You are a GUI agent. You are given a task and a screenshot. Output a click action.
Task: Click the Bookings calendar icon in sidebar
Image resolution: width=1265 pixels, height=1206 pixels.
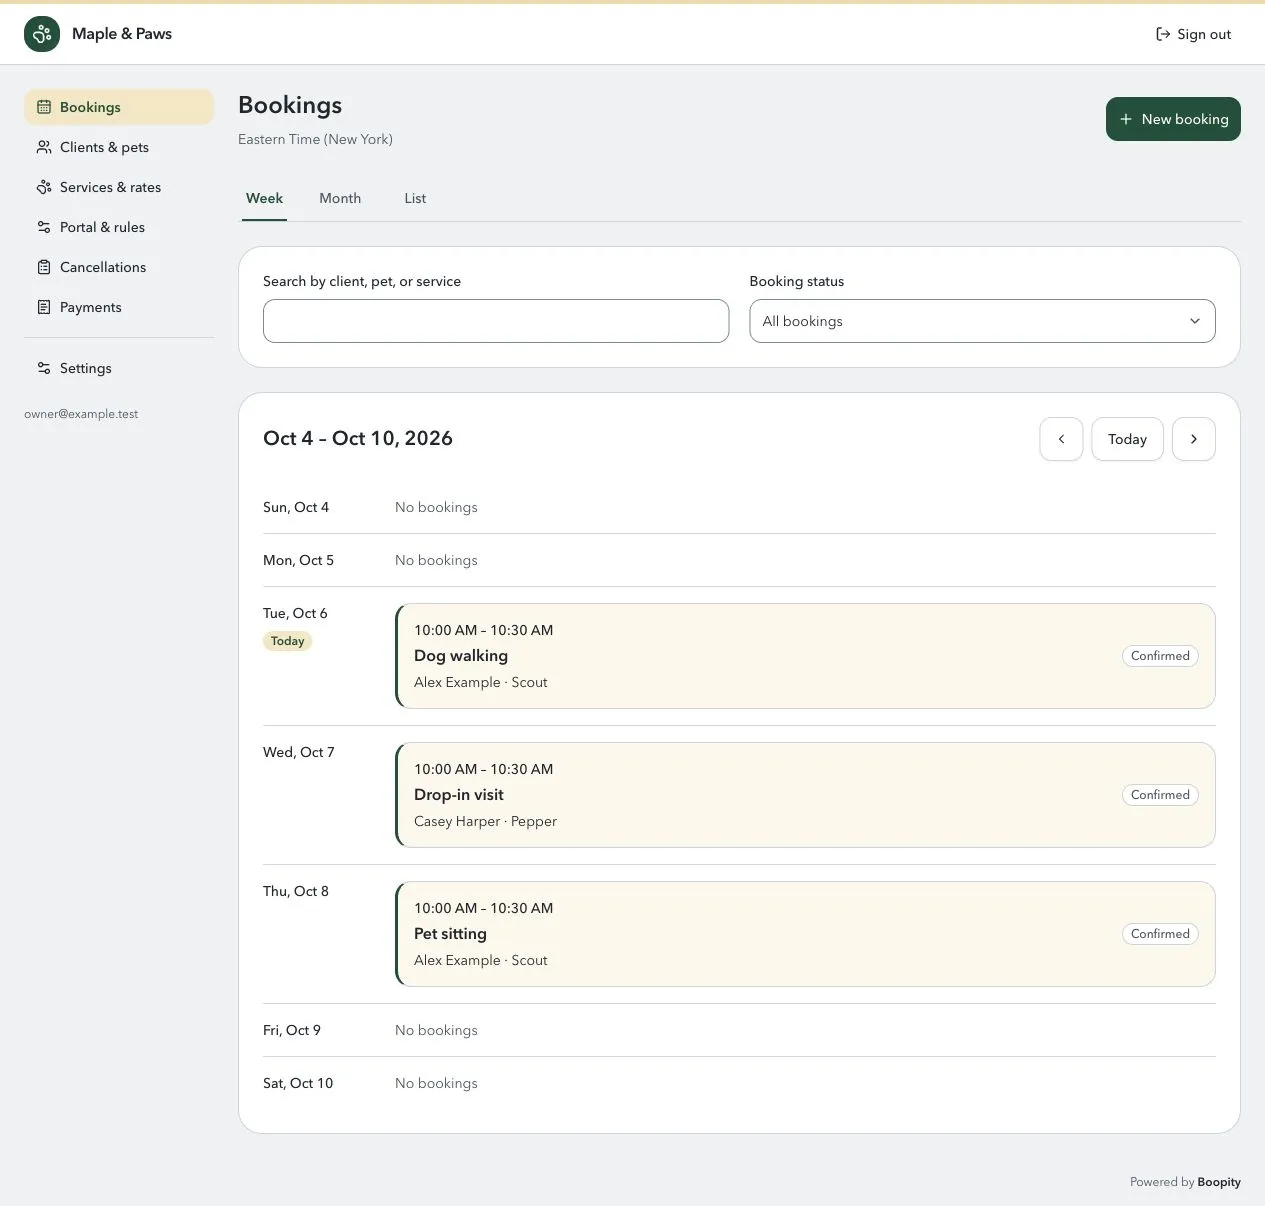[x=44, y=107]
